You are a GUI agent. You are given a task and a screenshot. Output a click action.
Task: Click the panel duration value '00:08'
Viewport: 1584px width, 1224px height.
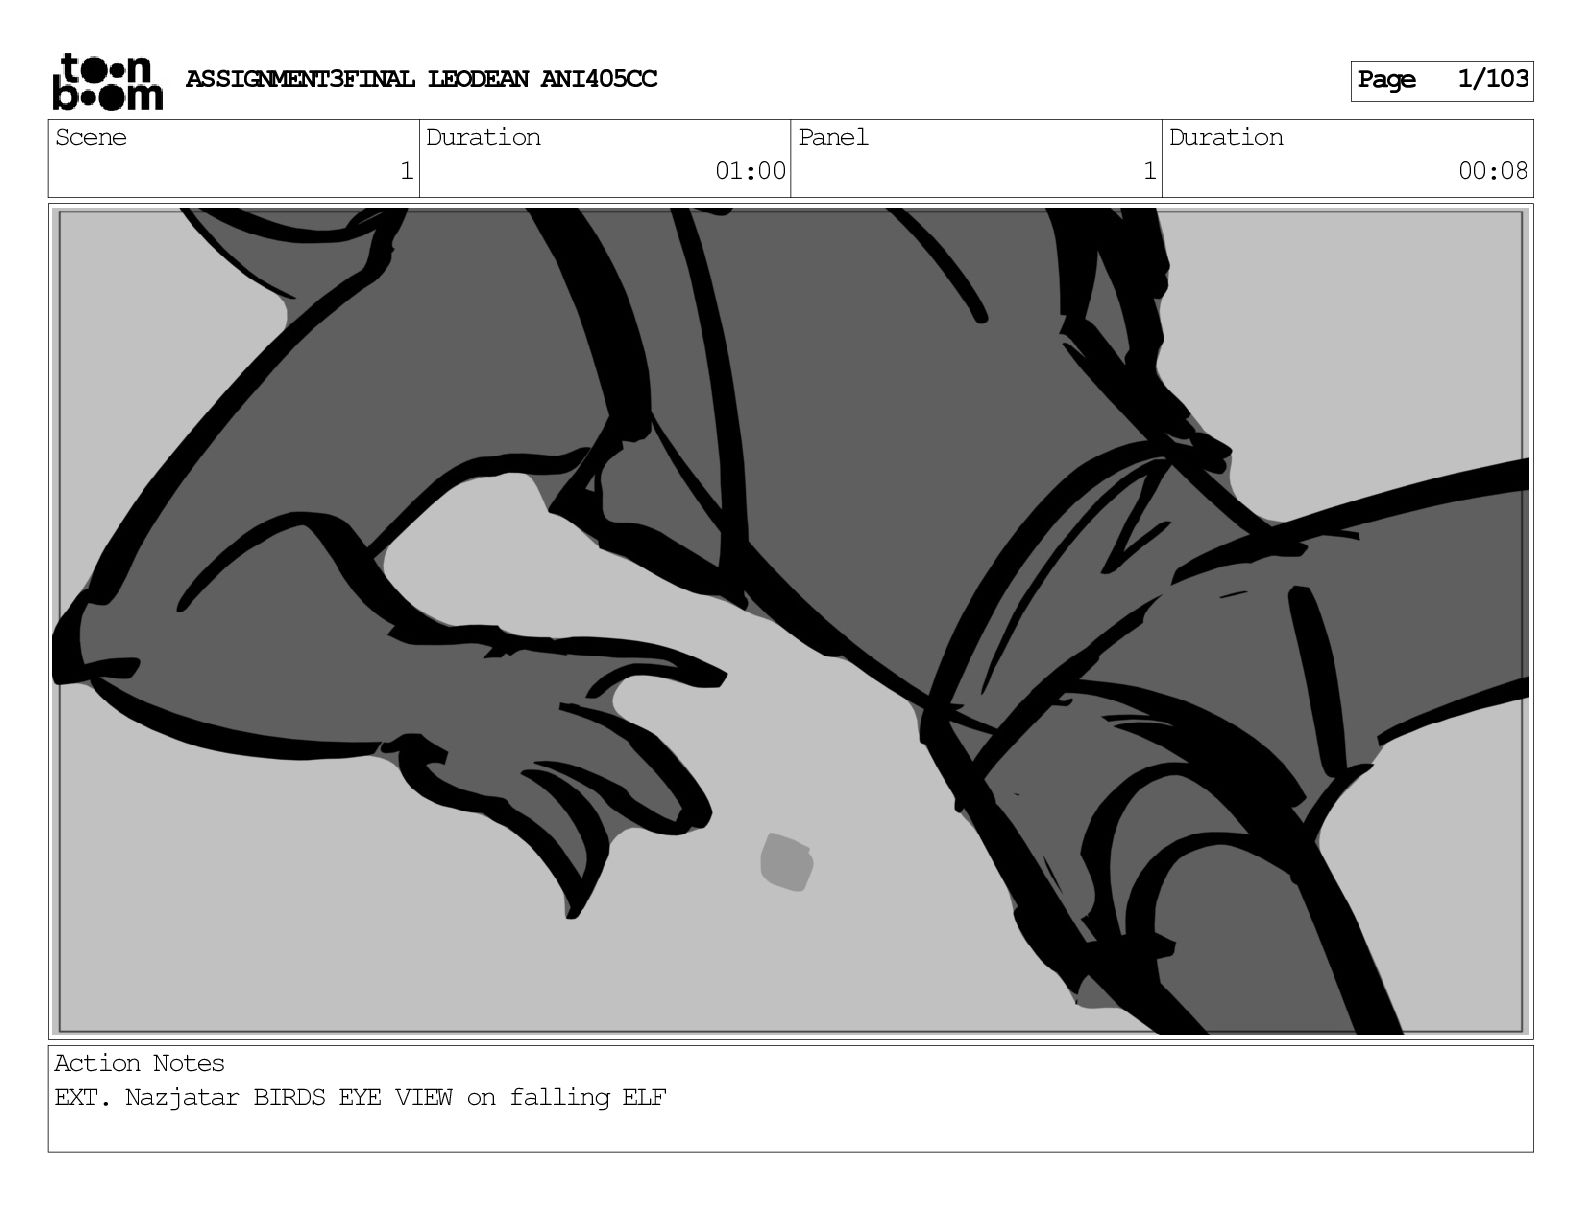1493,172
